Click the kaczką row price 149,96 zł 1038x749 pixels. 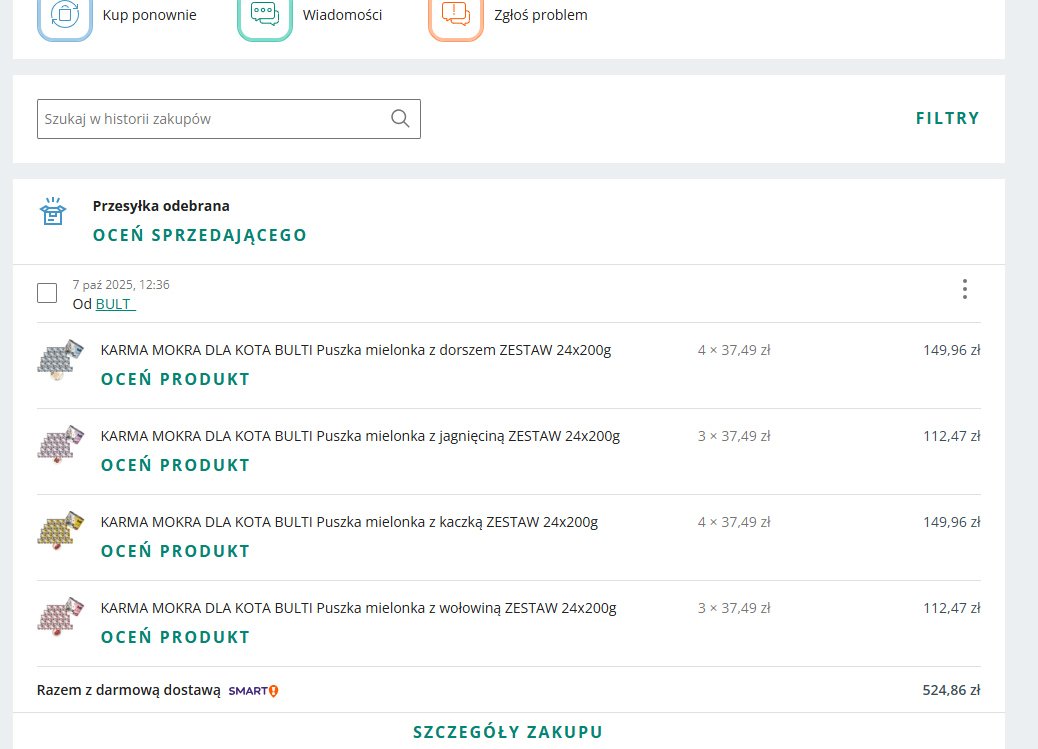coord(951,523)
